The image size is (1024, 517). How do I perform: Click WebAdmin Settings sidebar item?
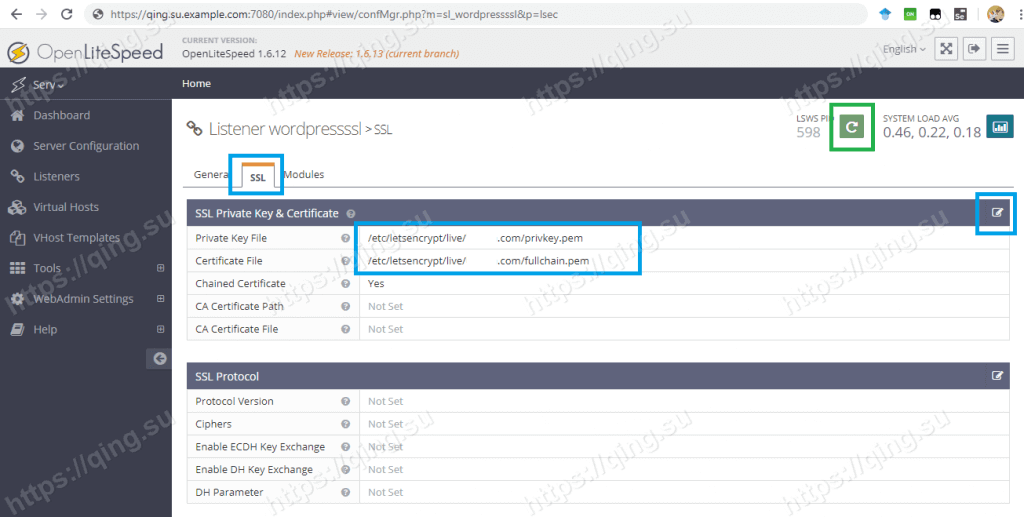point(83,299)
